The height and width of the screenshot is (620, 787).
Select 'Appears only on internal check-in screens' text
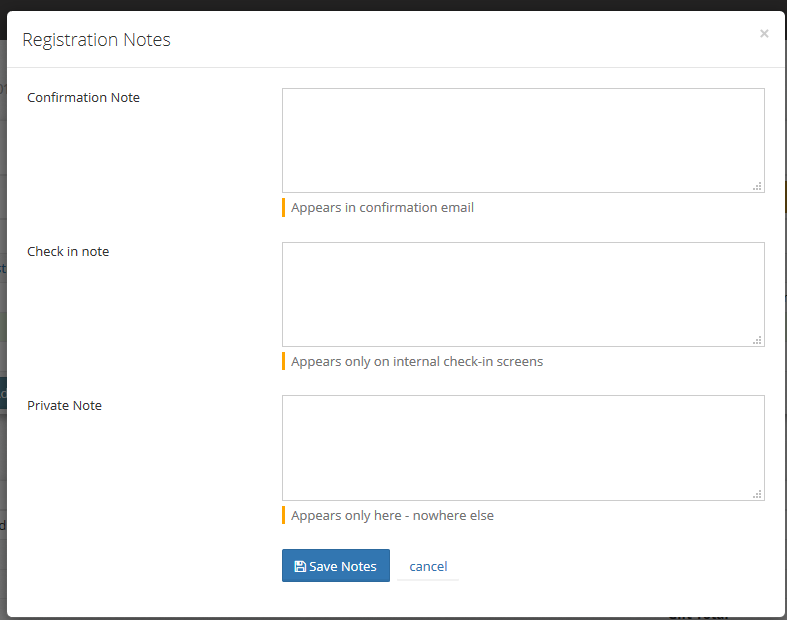click(417, 361)
